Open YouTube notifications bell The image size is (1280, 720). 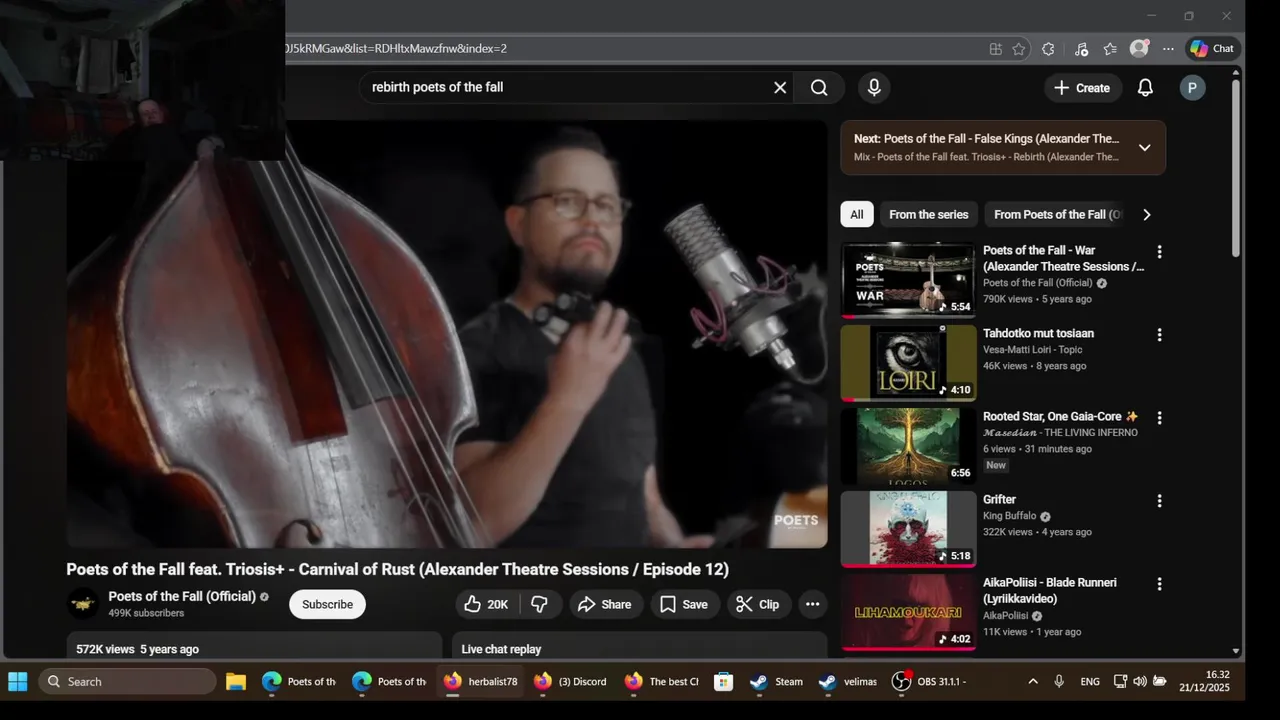pyautogui.click(x=1145, y=88)
